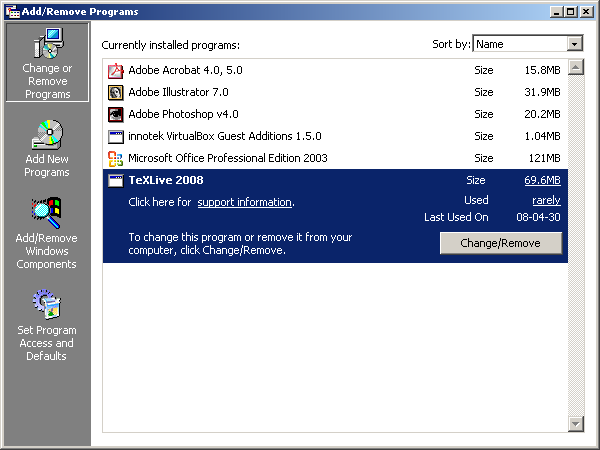Click the scrollbar down arrow
The image size is (600, 450).
pos(575,425)
